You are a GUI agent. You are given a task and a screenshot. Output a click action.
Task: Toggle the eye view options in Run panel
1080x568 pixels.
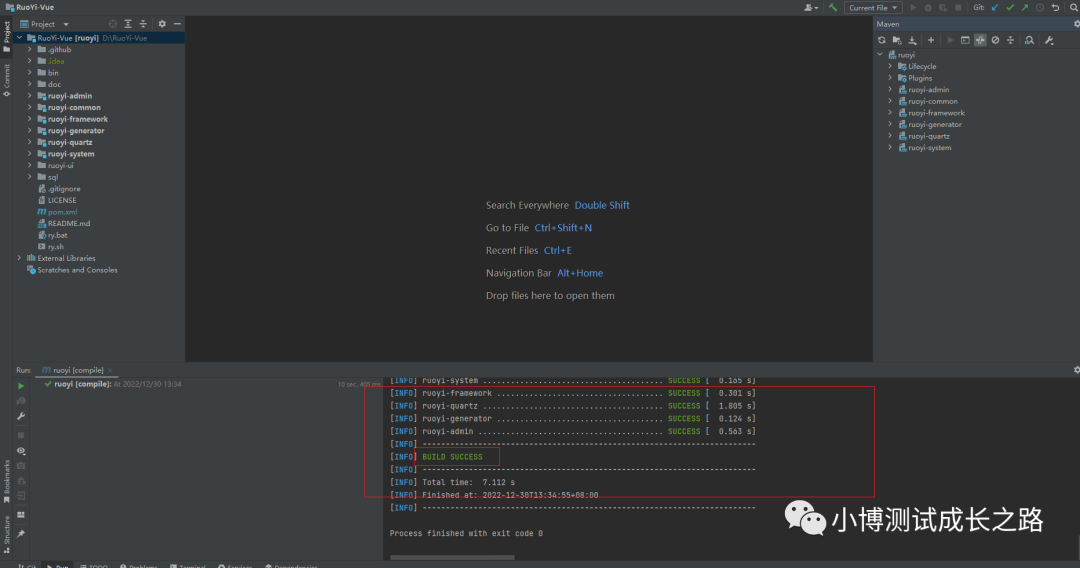pos(21,451)
